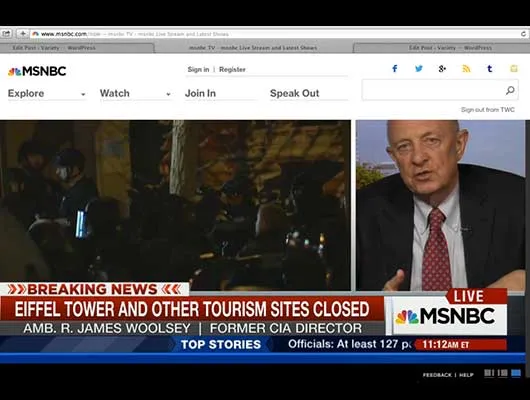Open the MSNBC Facebook page icon
The image size is (530, 400).
pyautogui.click(x=395, y=69)
